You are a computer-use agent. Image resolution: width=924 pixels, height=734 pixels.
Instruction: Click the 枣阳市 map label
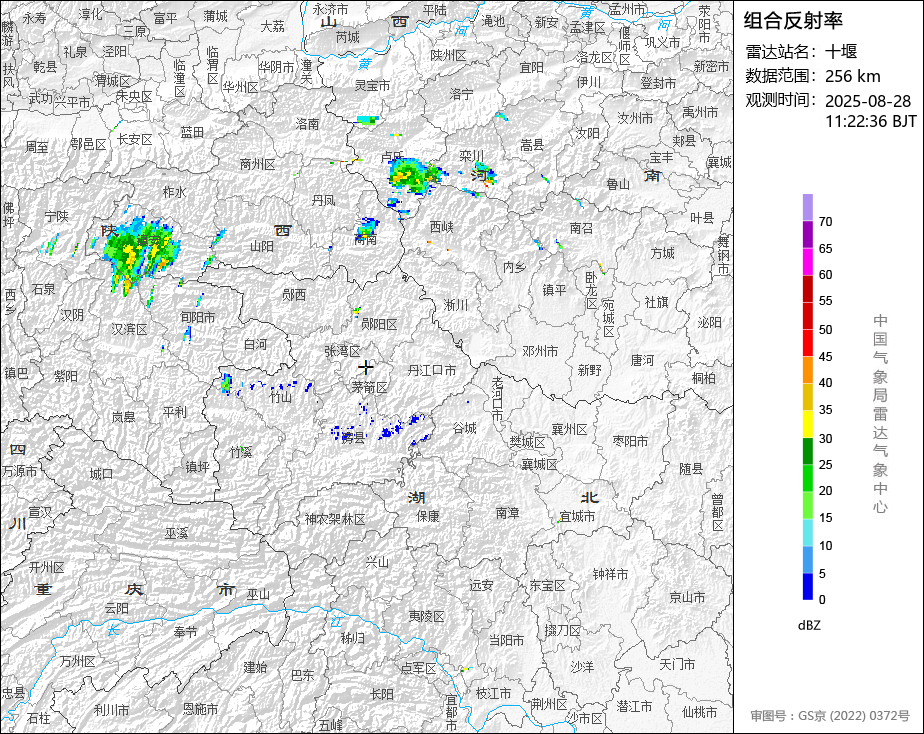[x=630, y=441]
